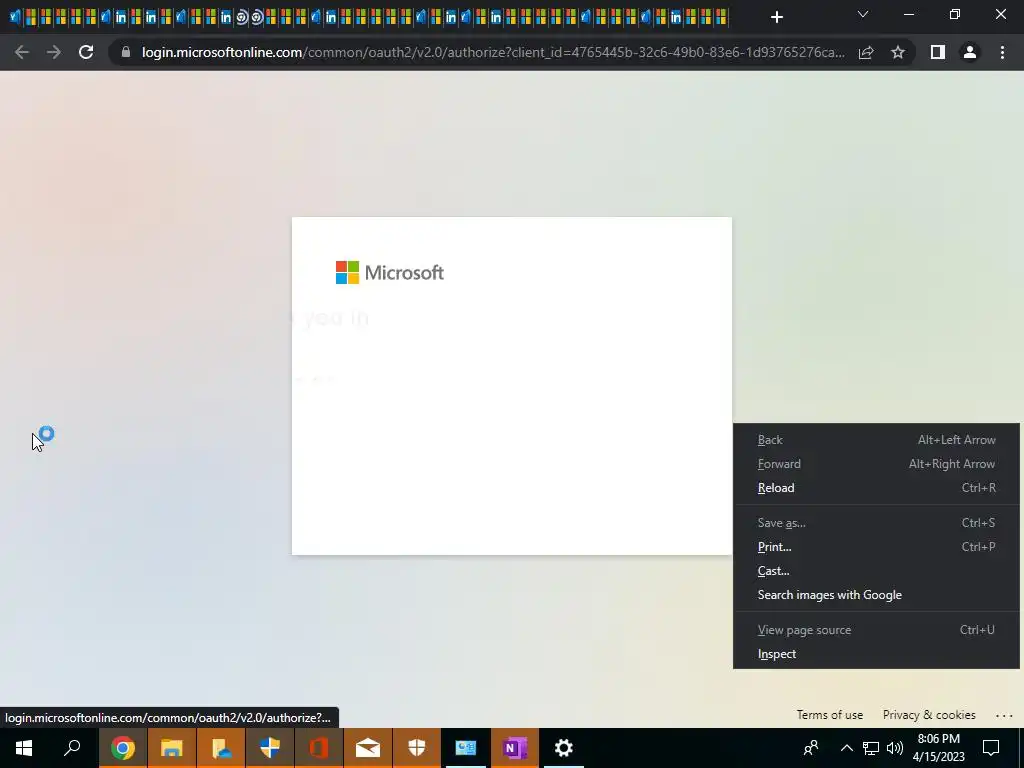This screenshot has width=1024, height=768.
Task: Open the notification center icon
Action: pos(991,748)
